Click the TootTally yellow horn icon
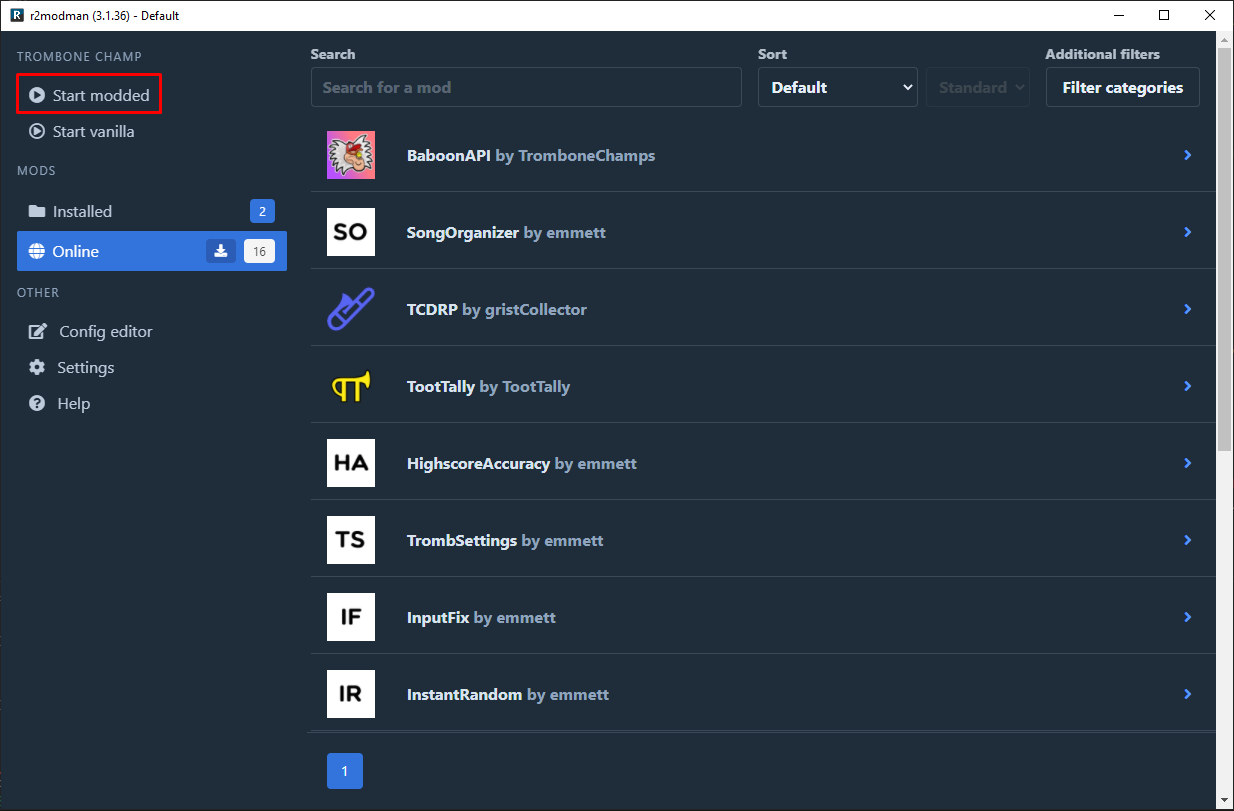The height and width of the screenshot is (811, 1234). coord(351,386)
